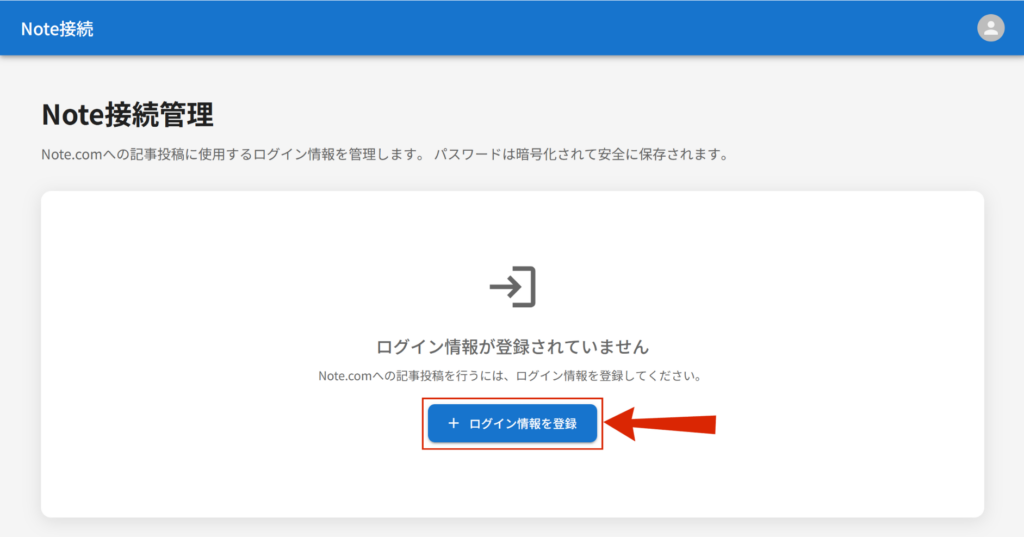This screenshot has width=1024, height=537.
Task: Click the ログイン情報が登録されていません message
Action: 512,347
